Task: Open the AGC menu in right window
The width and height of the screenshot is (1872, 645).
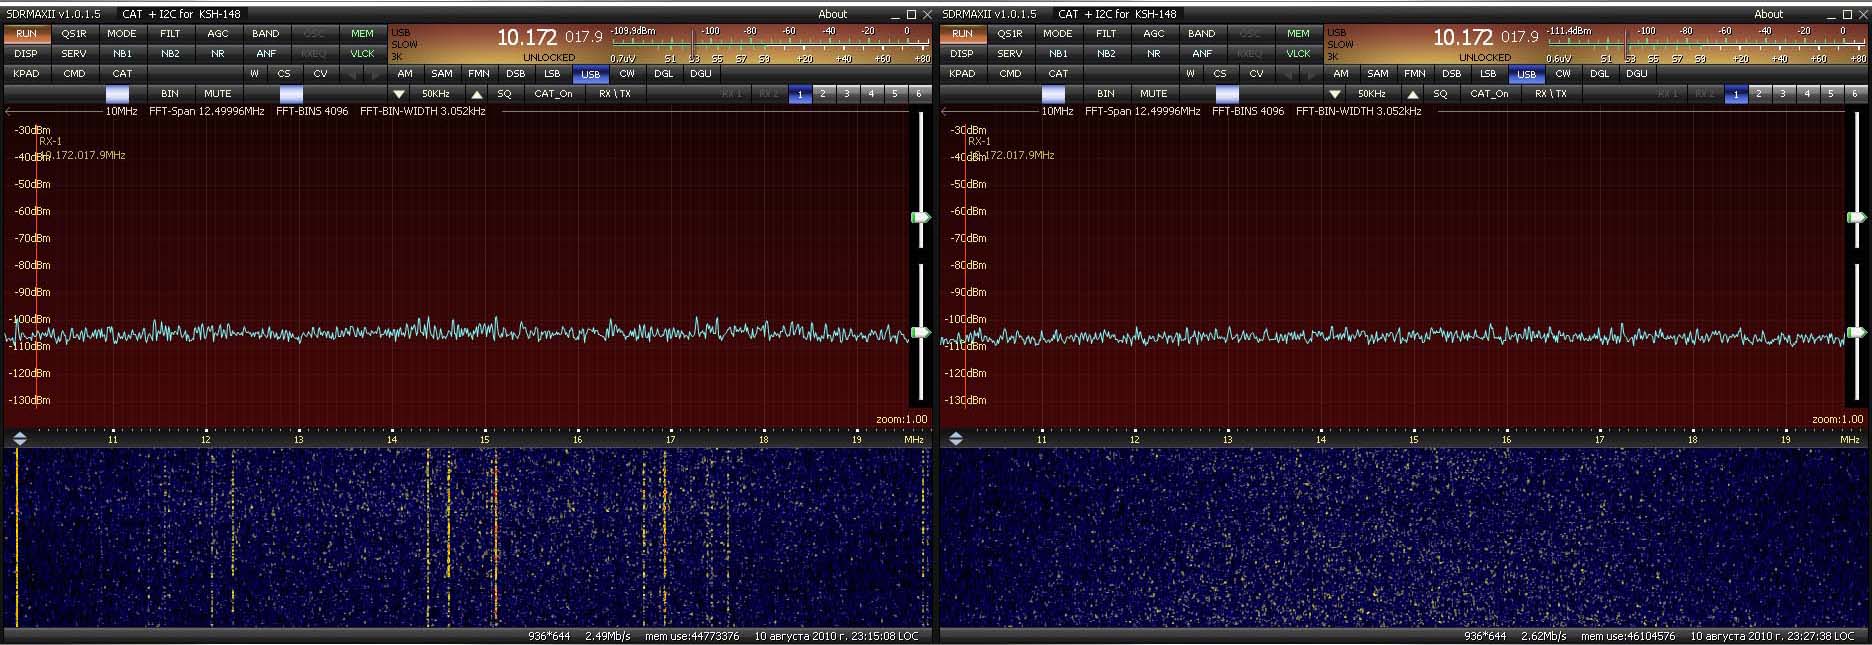Action: click(1153, 34)
